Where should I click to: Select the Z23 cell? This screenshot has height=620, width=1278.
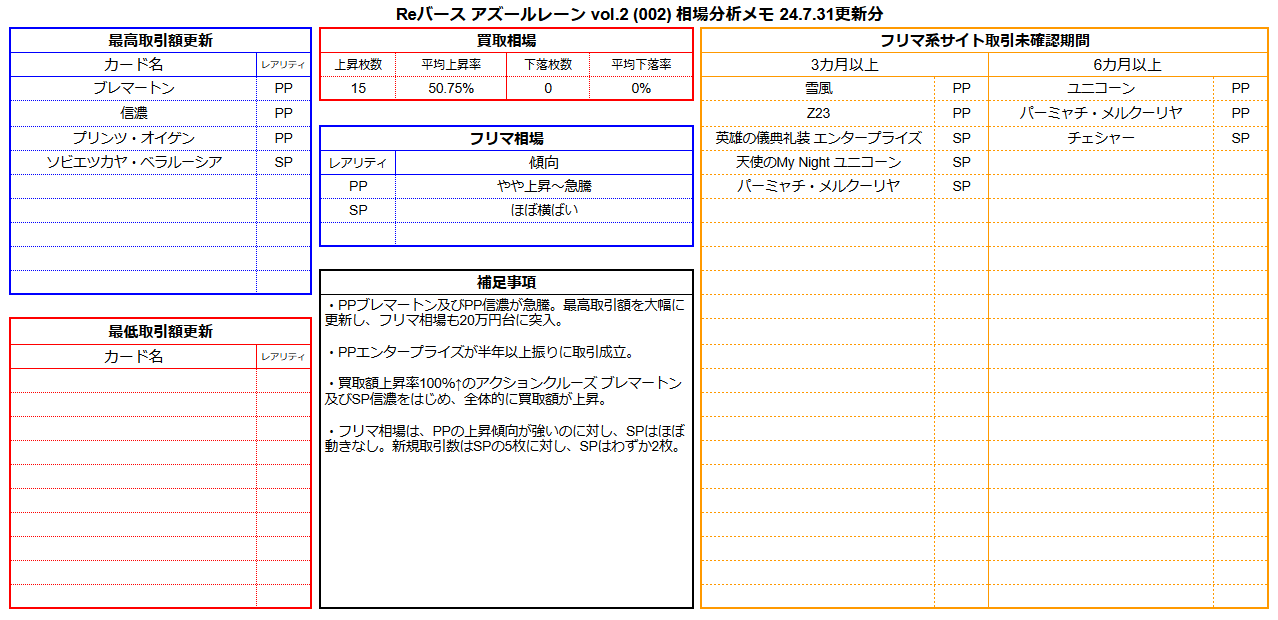click(x=818, y=113)
